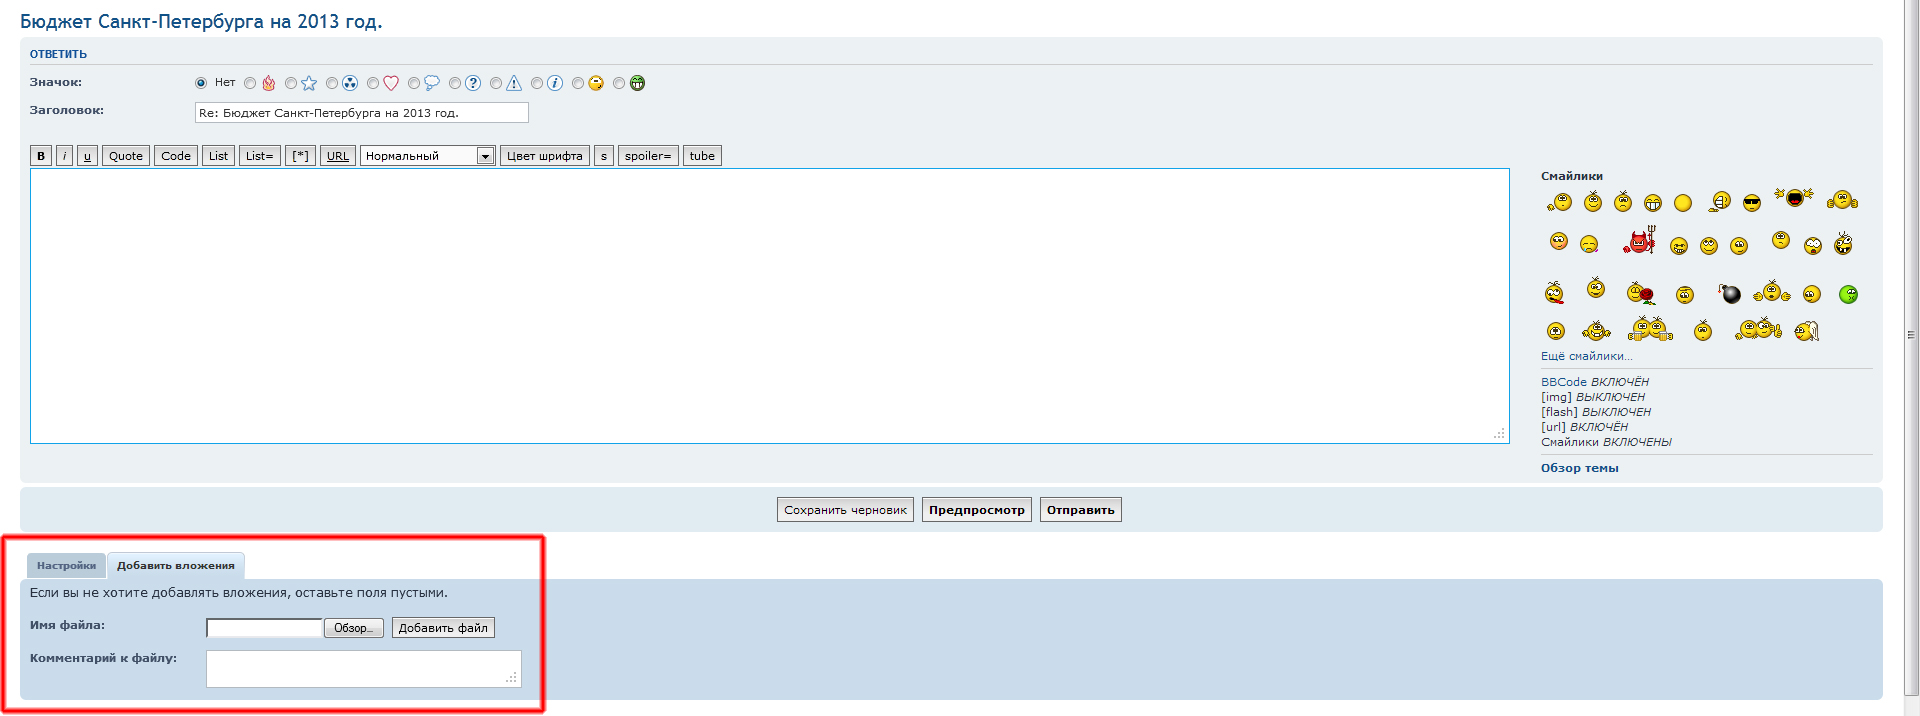Open the 'Ещё смайлики...' link
Screen dimensions: 1920x716
(x=1586, y=356)
